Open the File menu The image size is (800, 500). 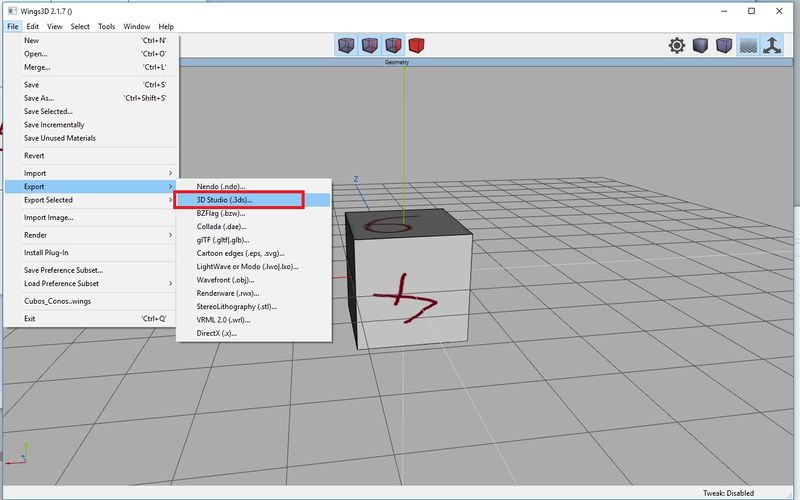(x=13, y=27)
